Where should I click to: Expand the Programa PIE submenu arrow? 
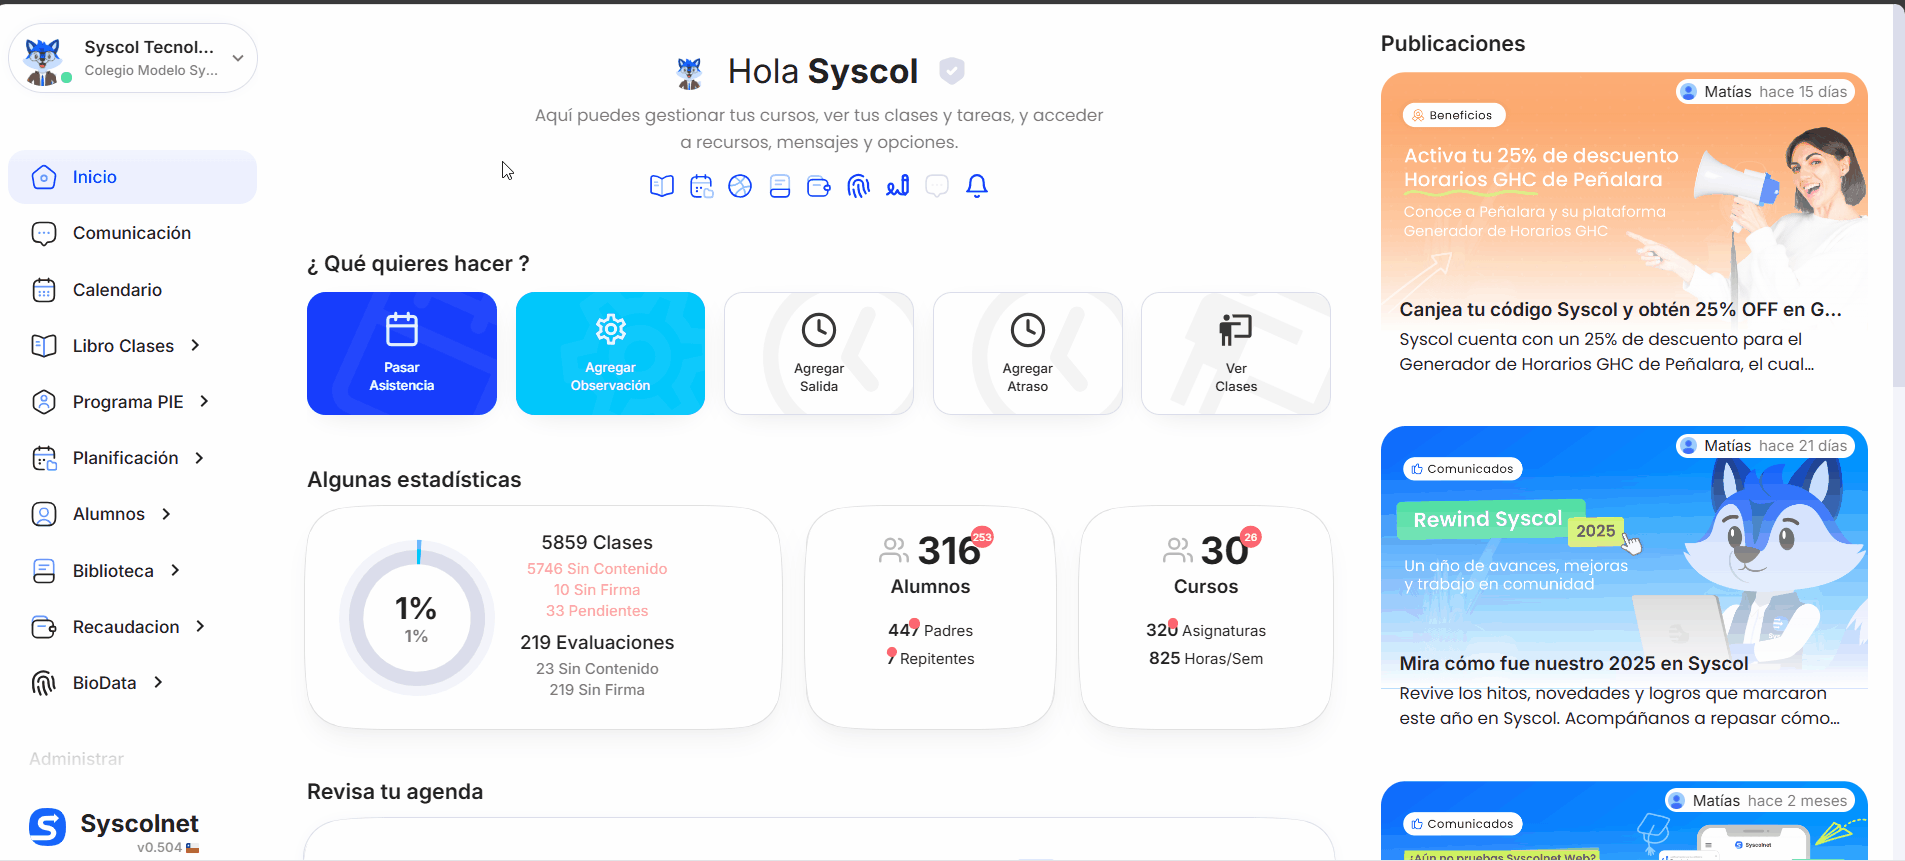click(x=204, y=401)
